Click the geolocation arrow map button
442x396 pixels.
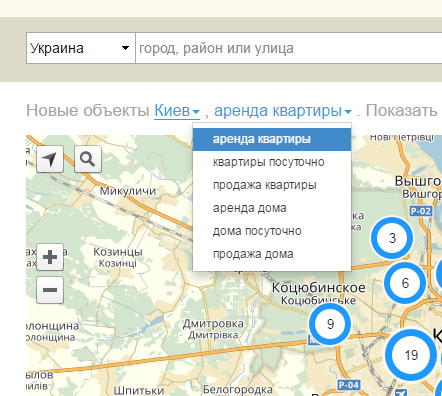pyautogui.click(x=50, y=159)
